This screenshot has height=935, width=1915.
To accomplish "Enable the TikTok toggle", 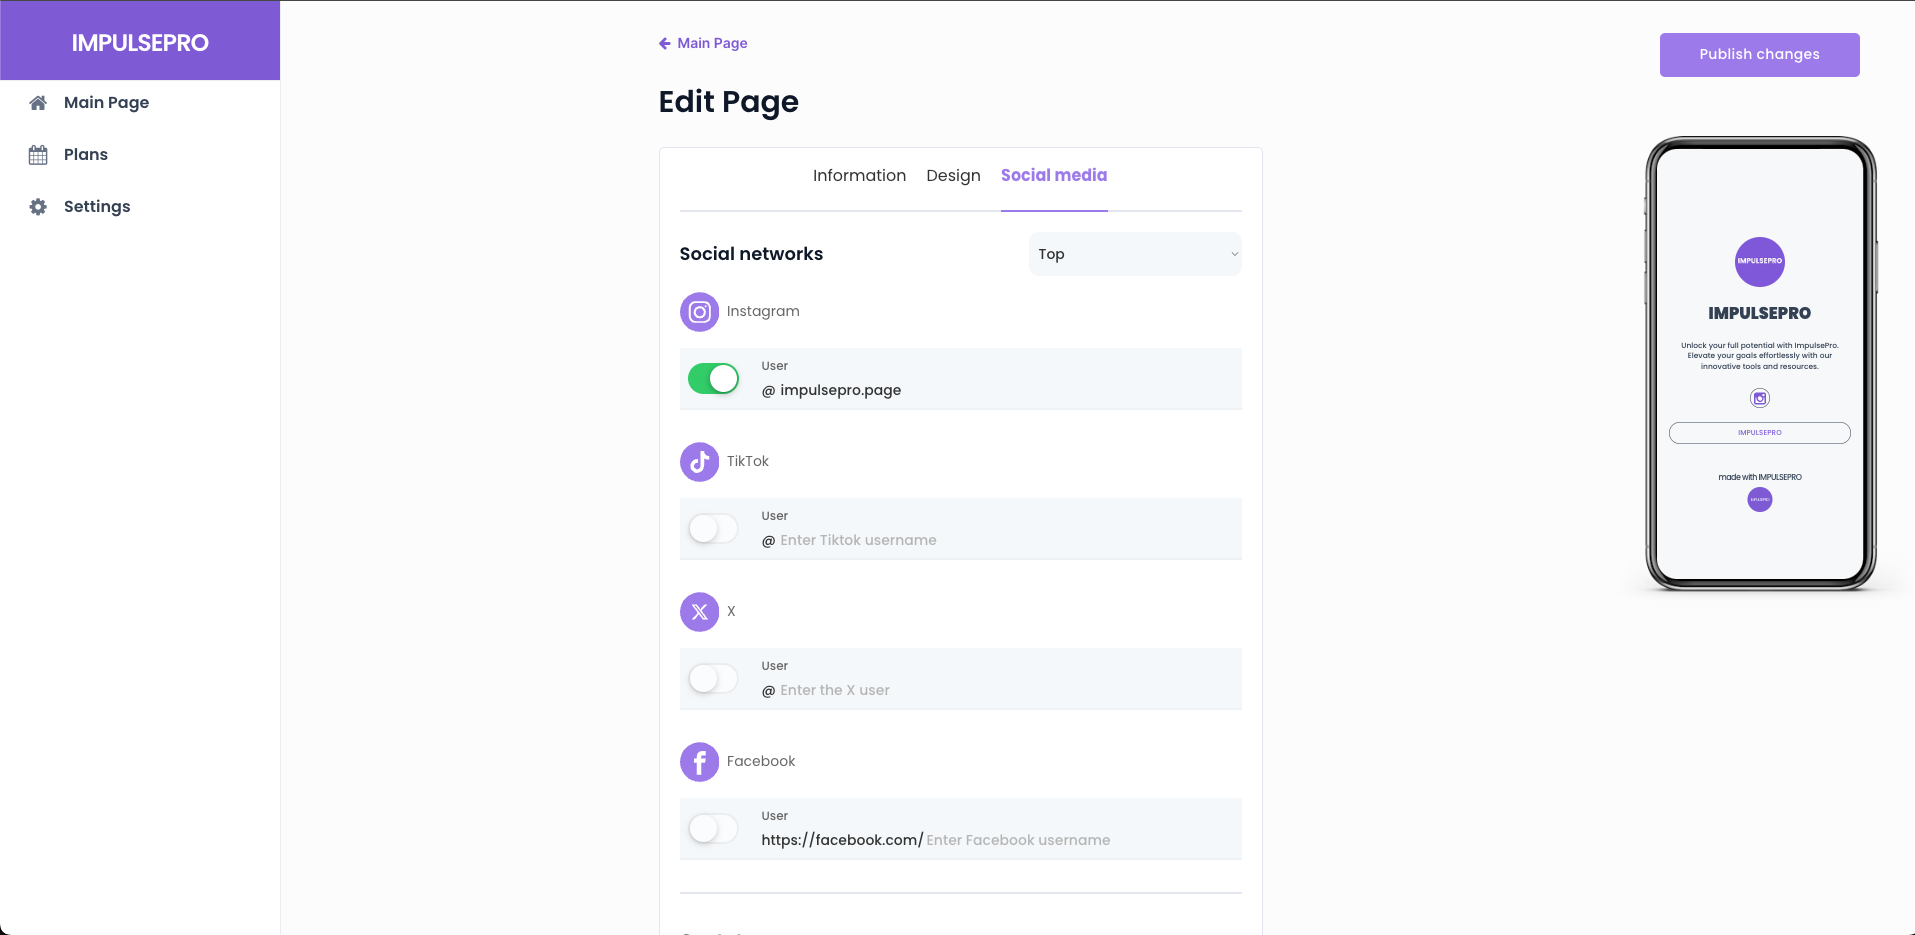I will pyautogui.click(x=714, y=529).
